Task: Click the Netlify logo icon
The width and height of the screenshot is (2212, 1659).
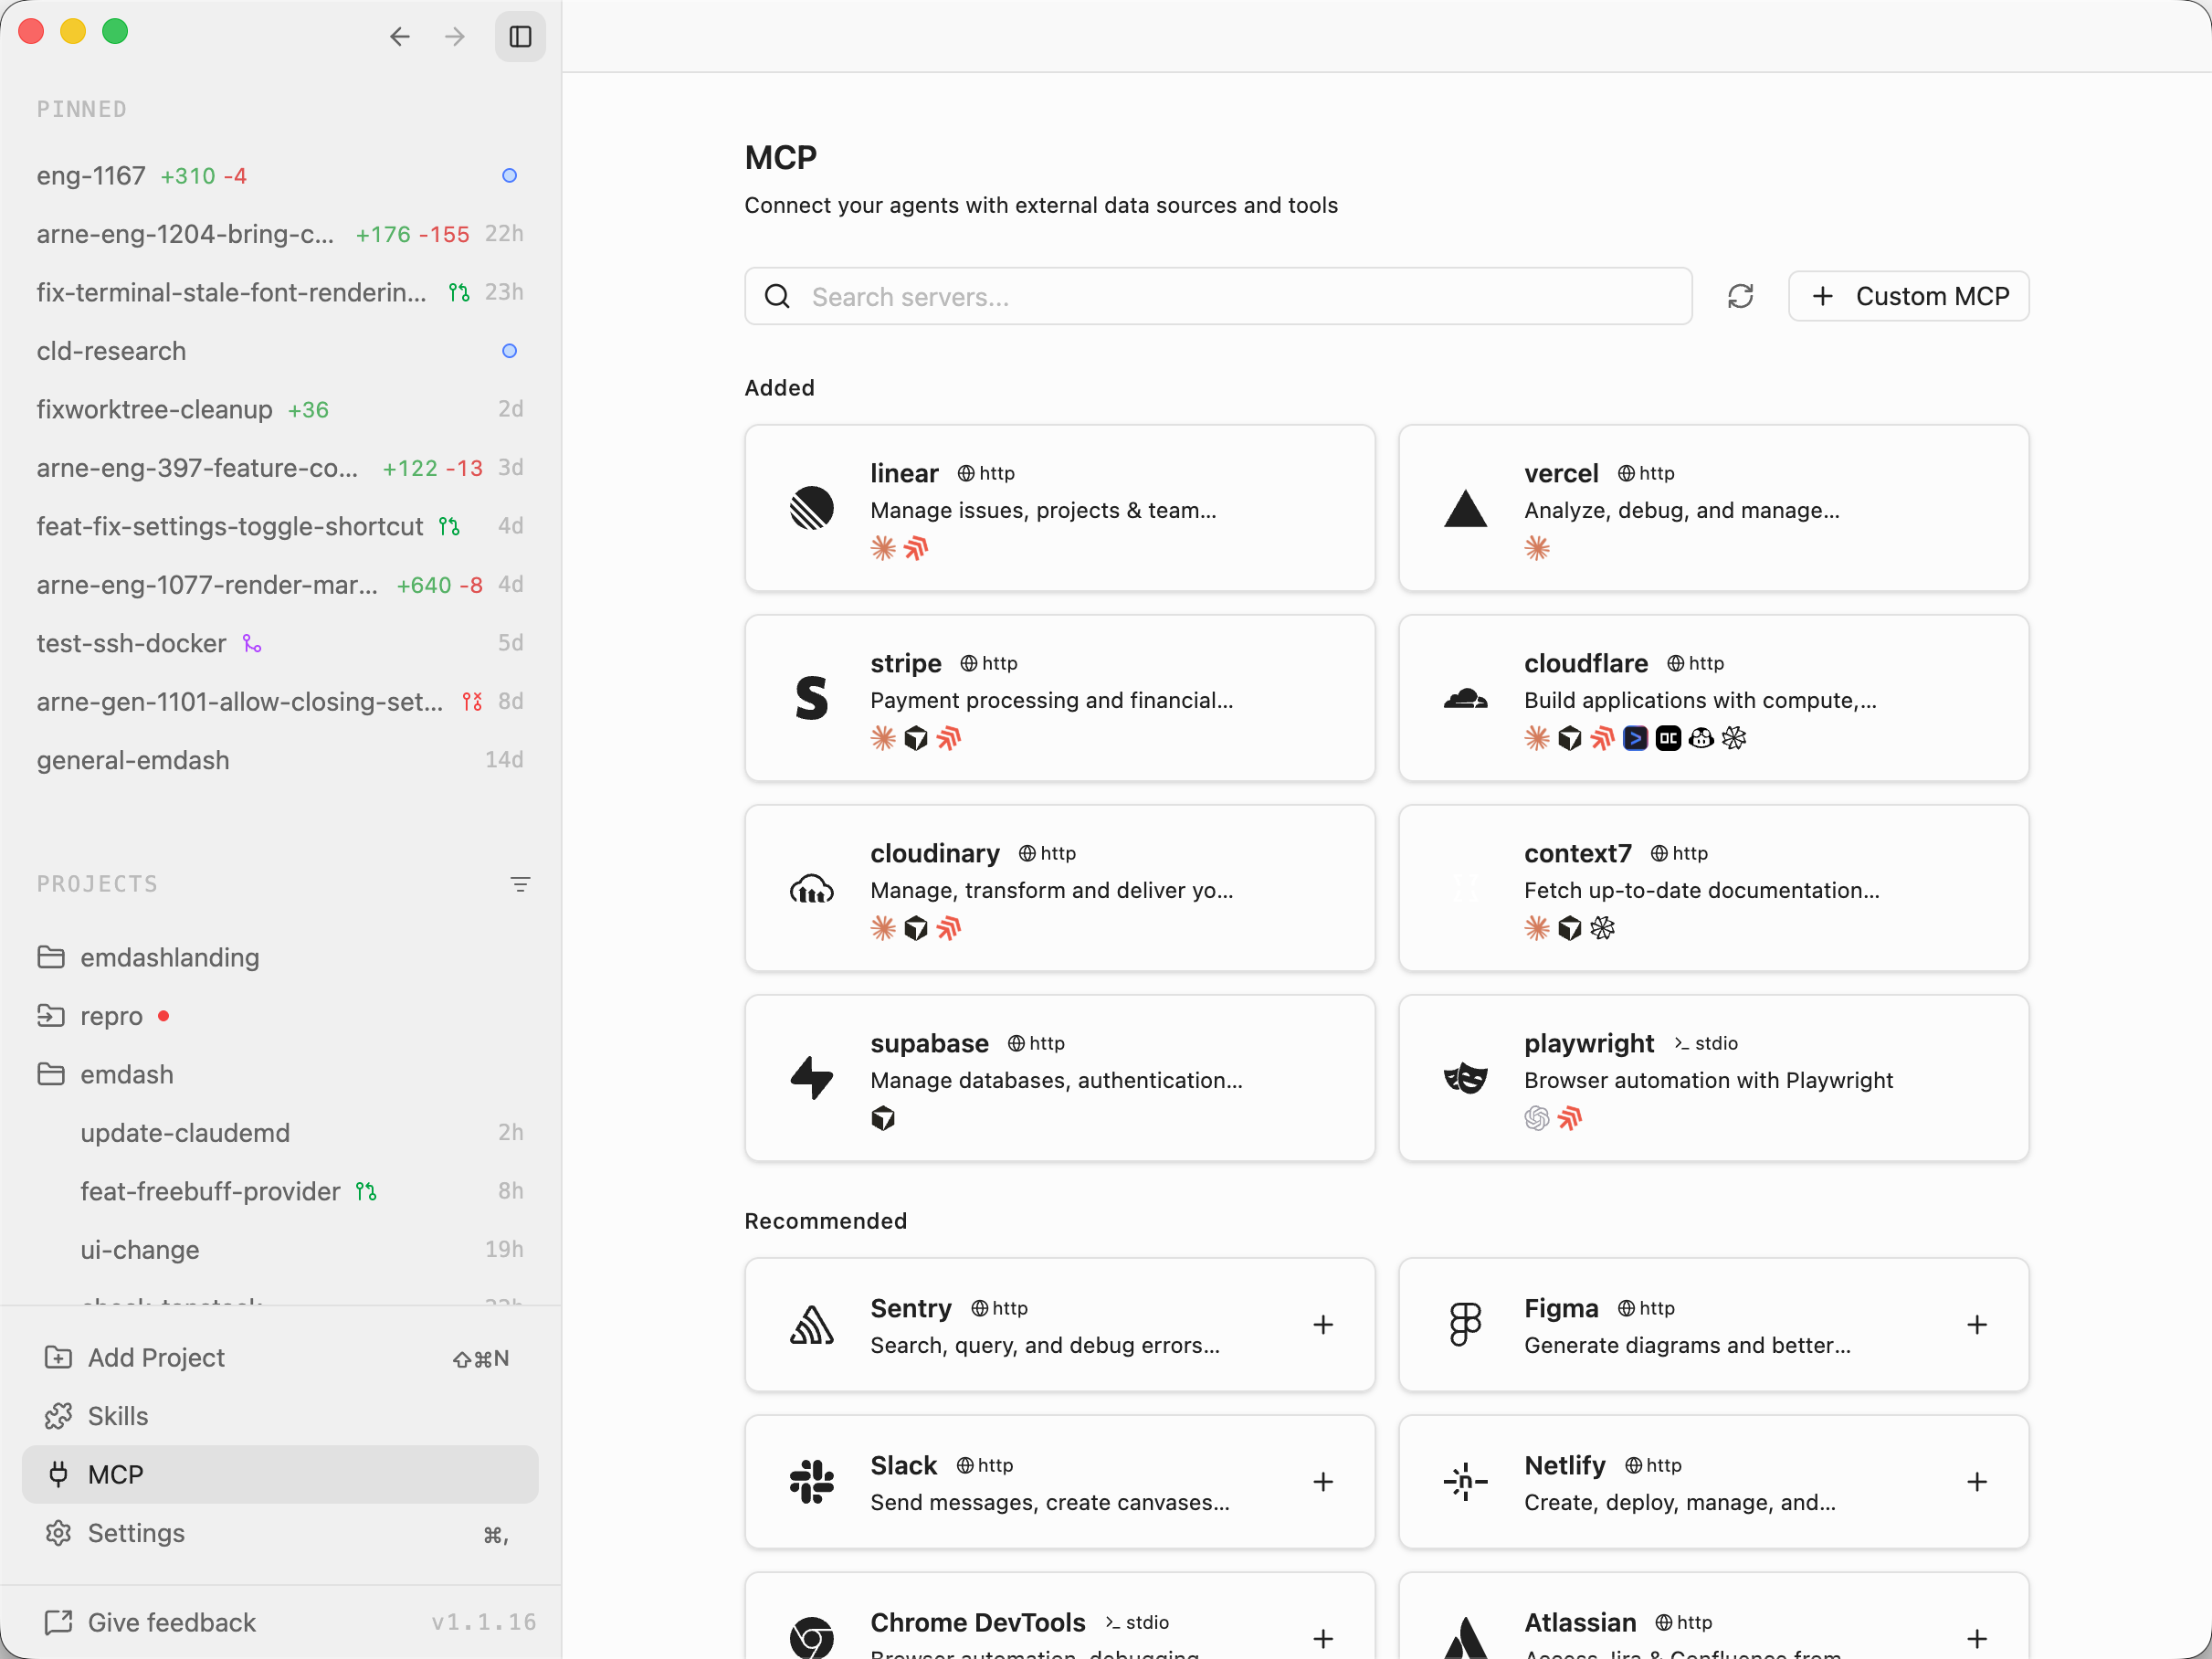Action: click(x=1465, y=1482)
